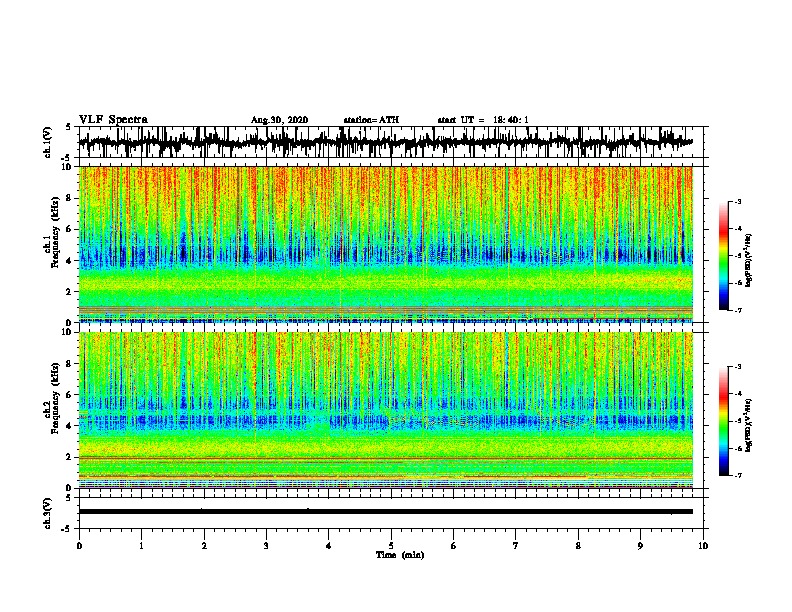Image resolution: width=792 pixels, height=612 pixels.
Task: Click time axis tick label "9"
Action: (x=640, y=546)
